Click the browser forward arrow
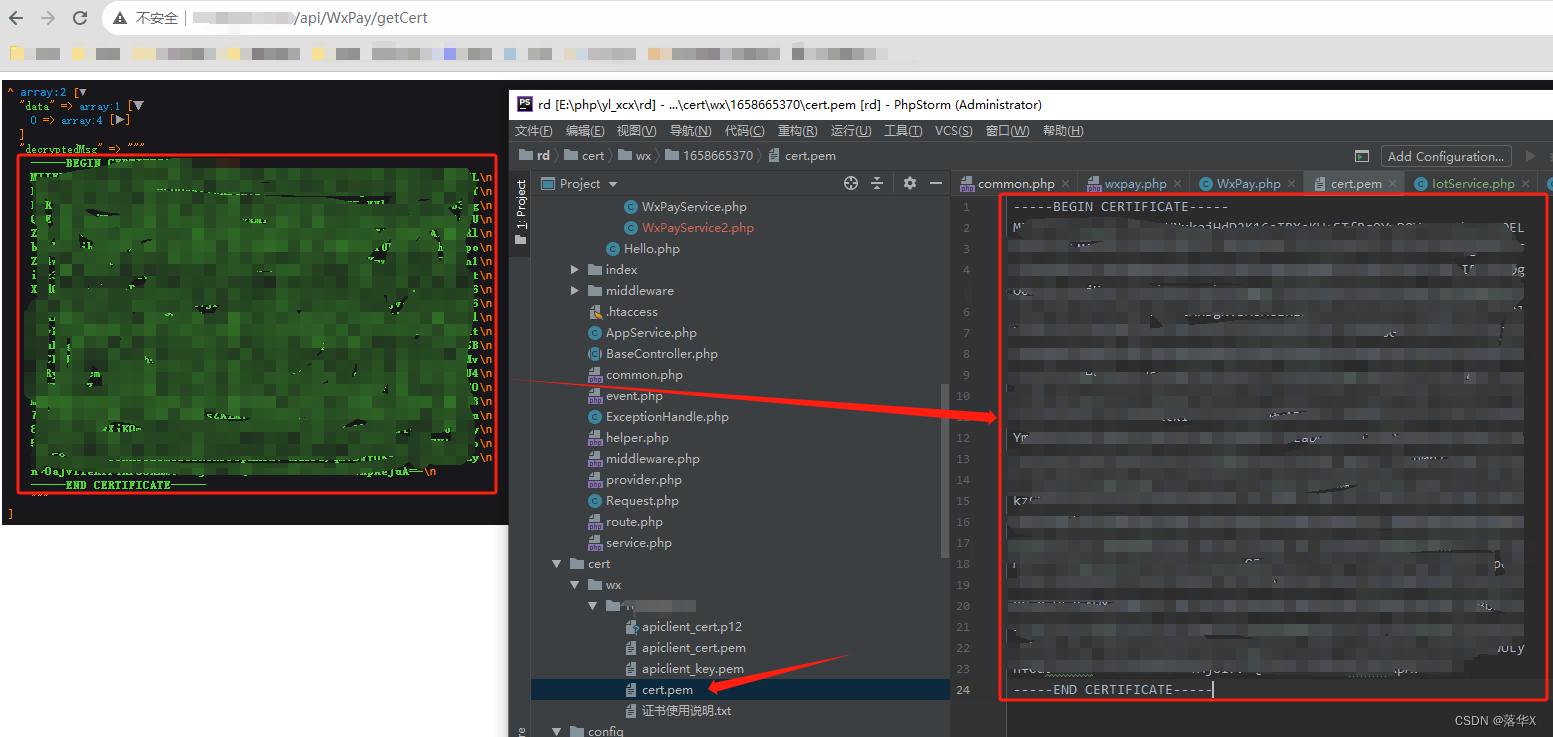 point(48,18)
